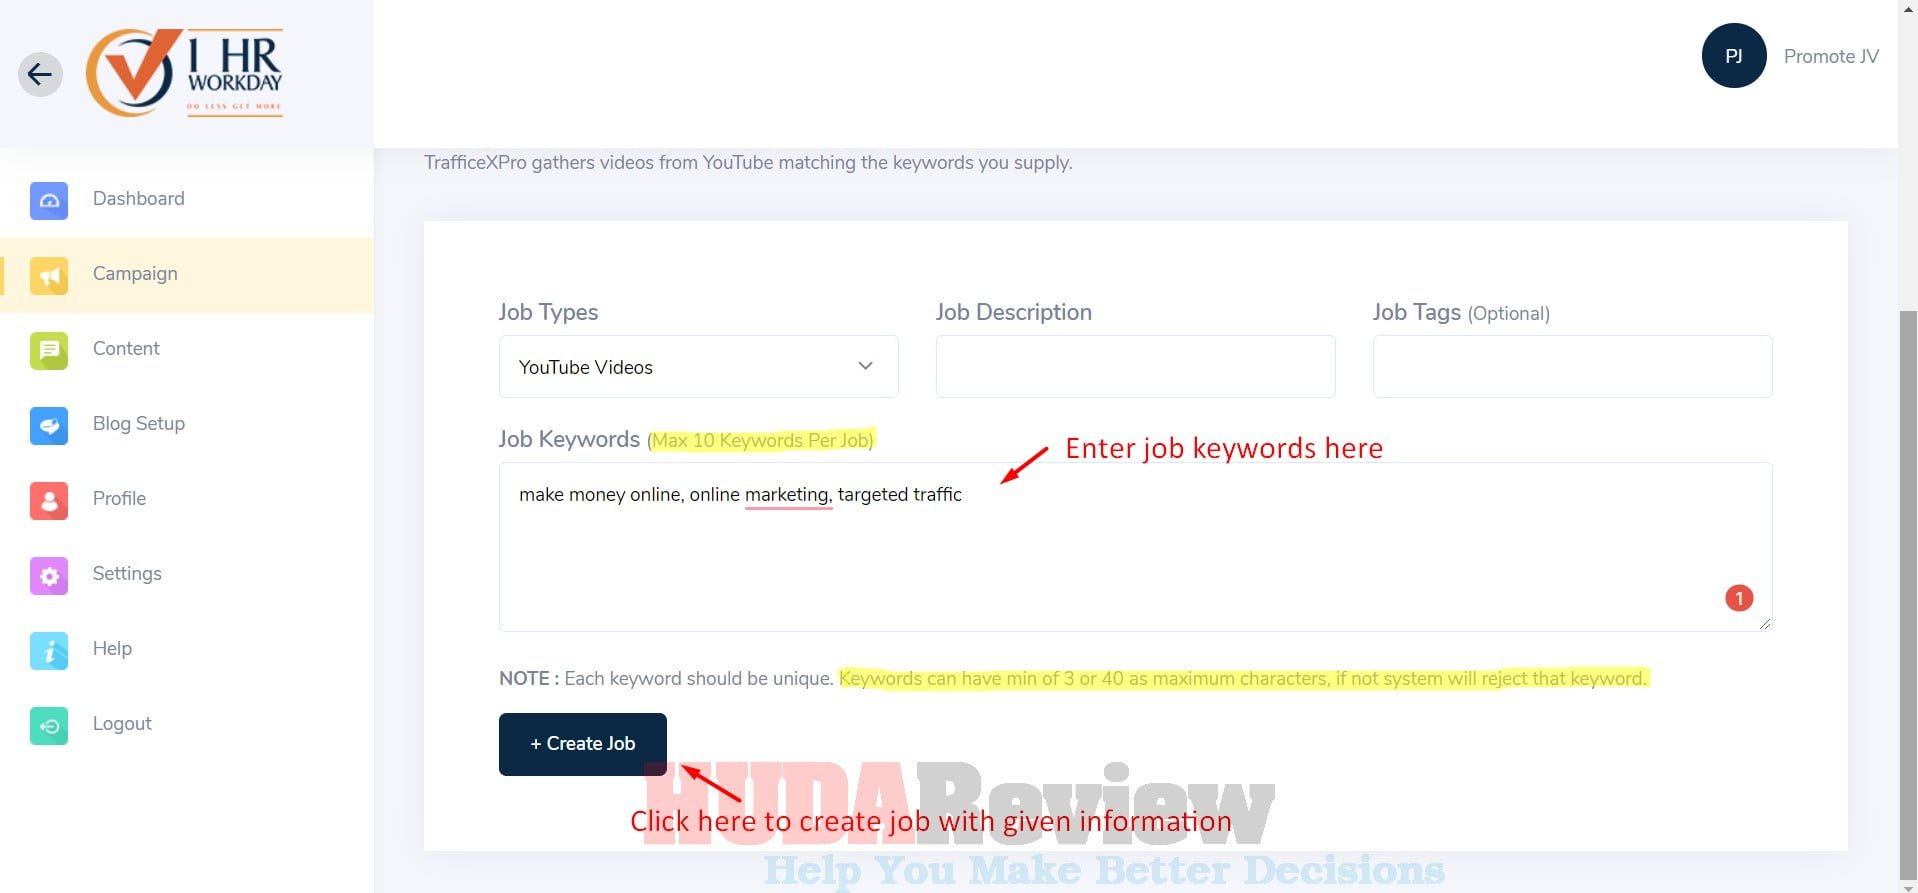The height and width of the screenshot is (893, 1918).
Task: Navigate to Blog Setup
Action: [x=139, y=423]
